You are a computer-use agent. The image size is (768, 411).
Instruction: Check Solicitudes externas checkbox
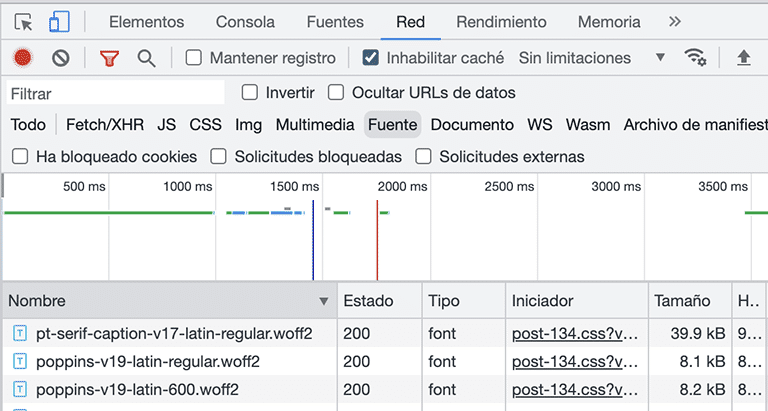[x=423, y=157]
